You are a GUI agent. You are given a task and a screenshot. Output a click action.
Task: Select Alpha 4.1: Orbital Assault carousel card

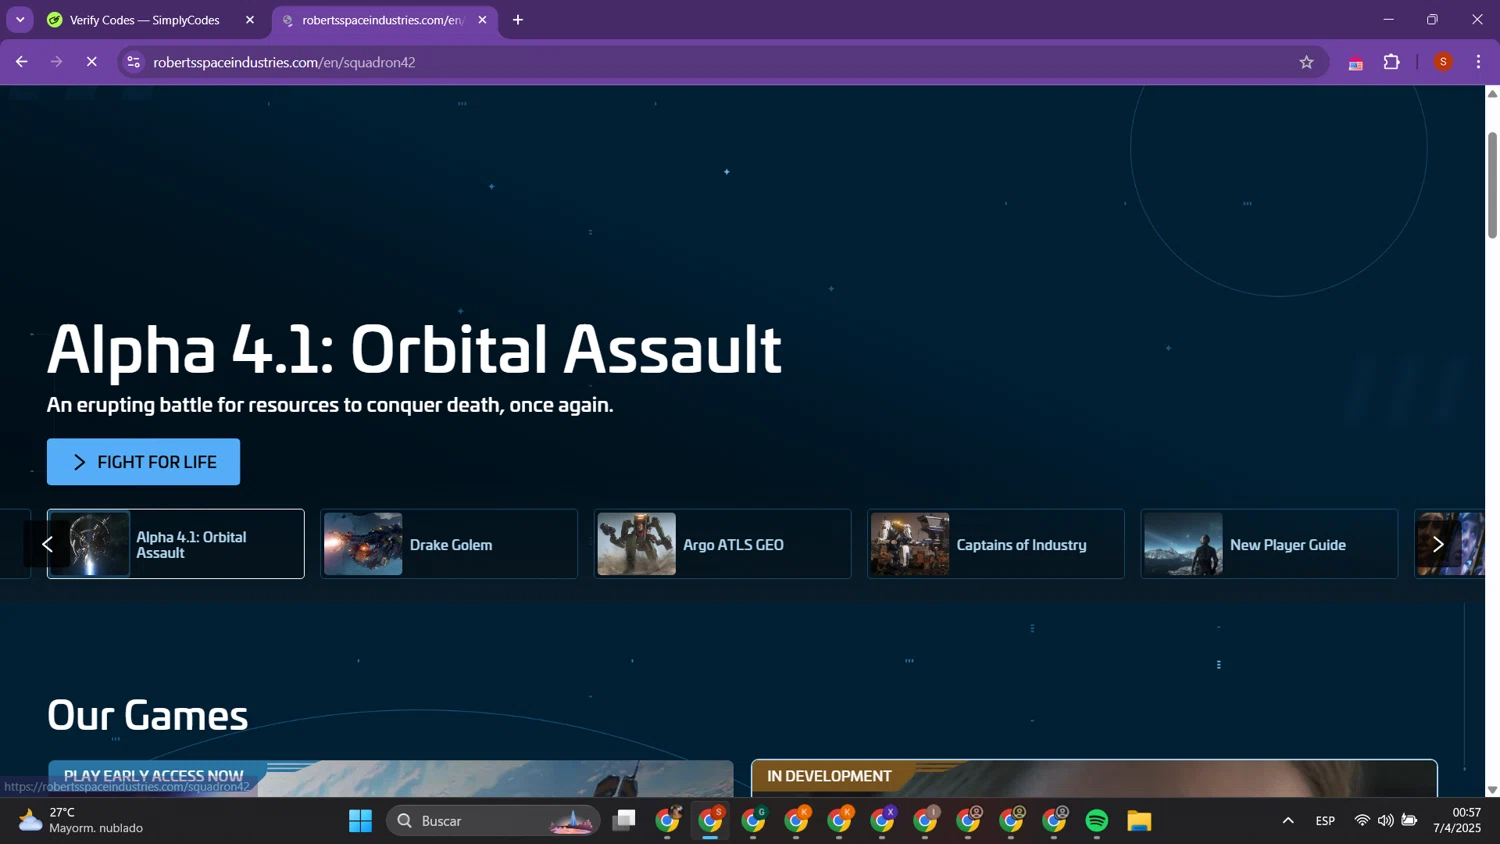pyautogui.click(x=176, y=544)
